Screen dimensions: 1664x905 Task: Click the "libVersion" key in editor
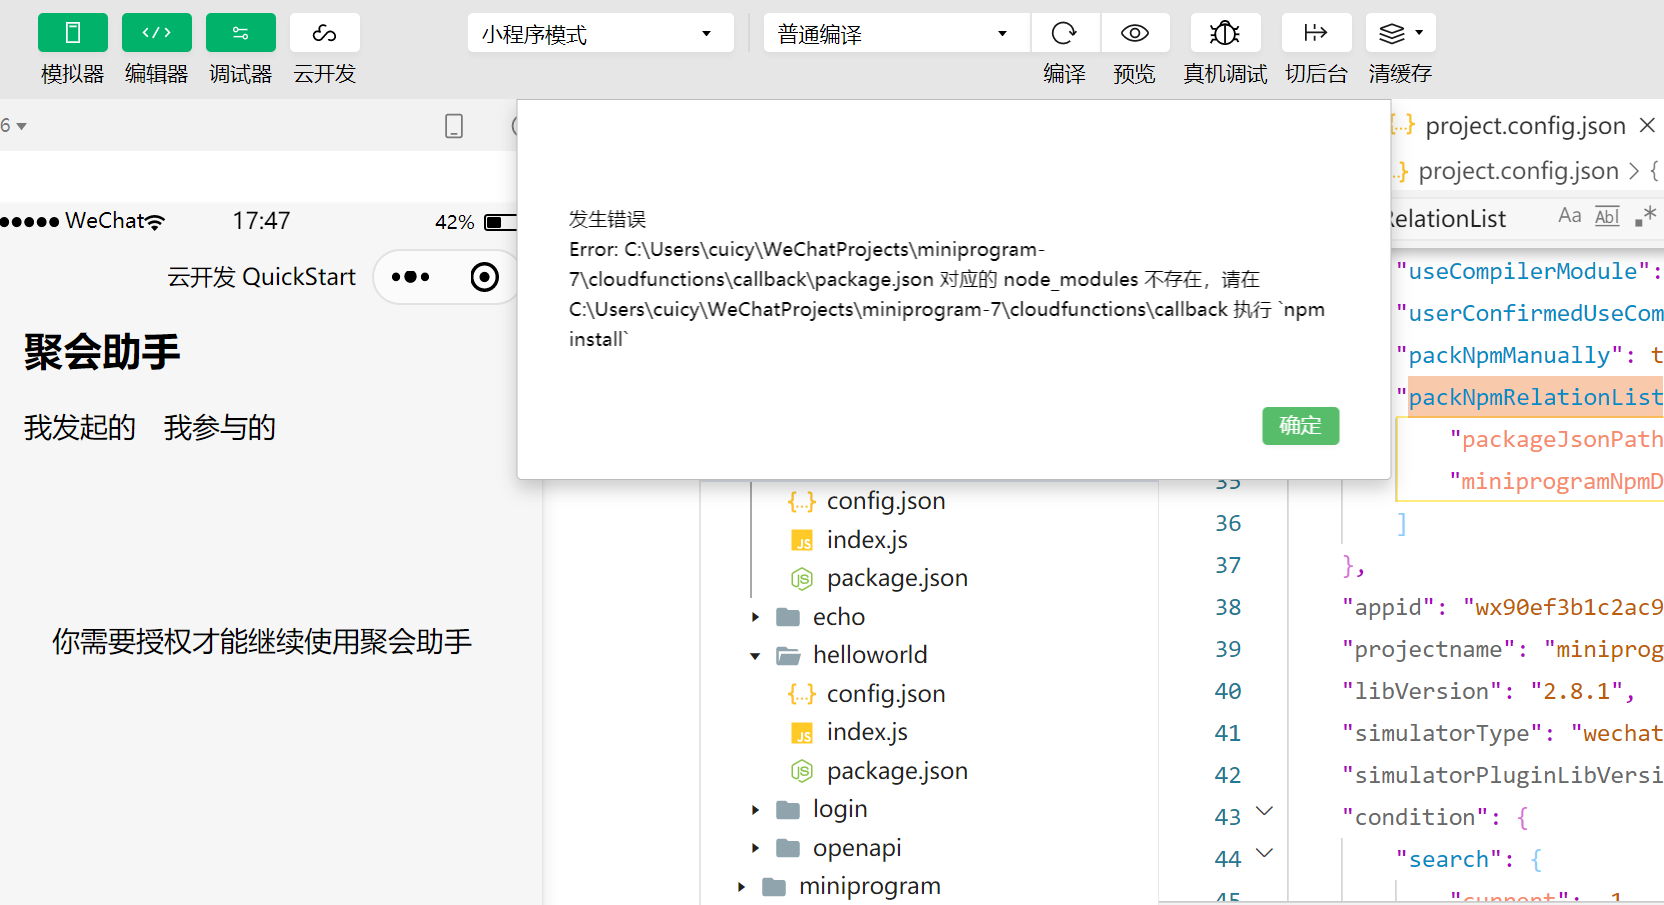(1421, 691)
